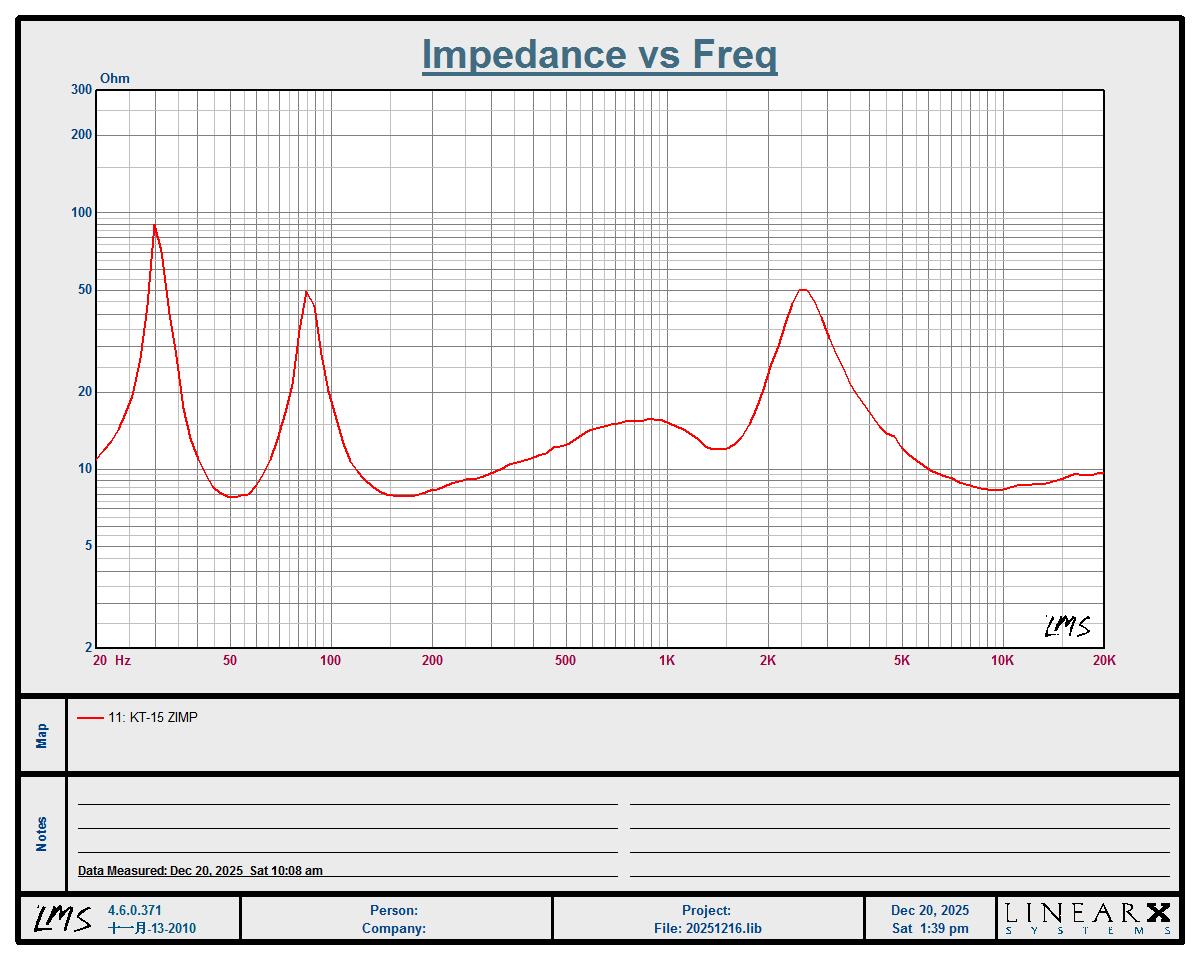Viewport: 1200px width, 960px height.
Task: Click the 'Company:' field in the footer
Action: tap(394, 928)
